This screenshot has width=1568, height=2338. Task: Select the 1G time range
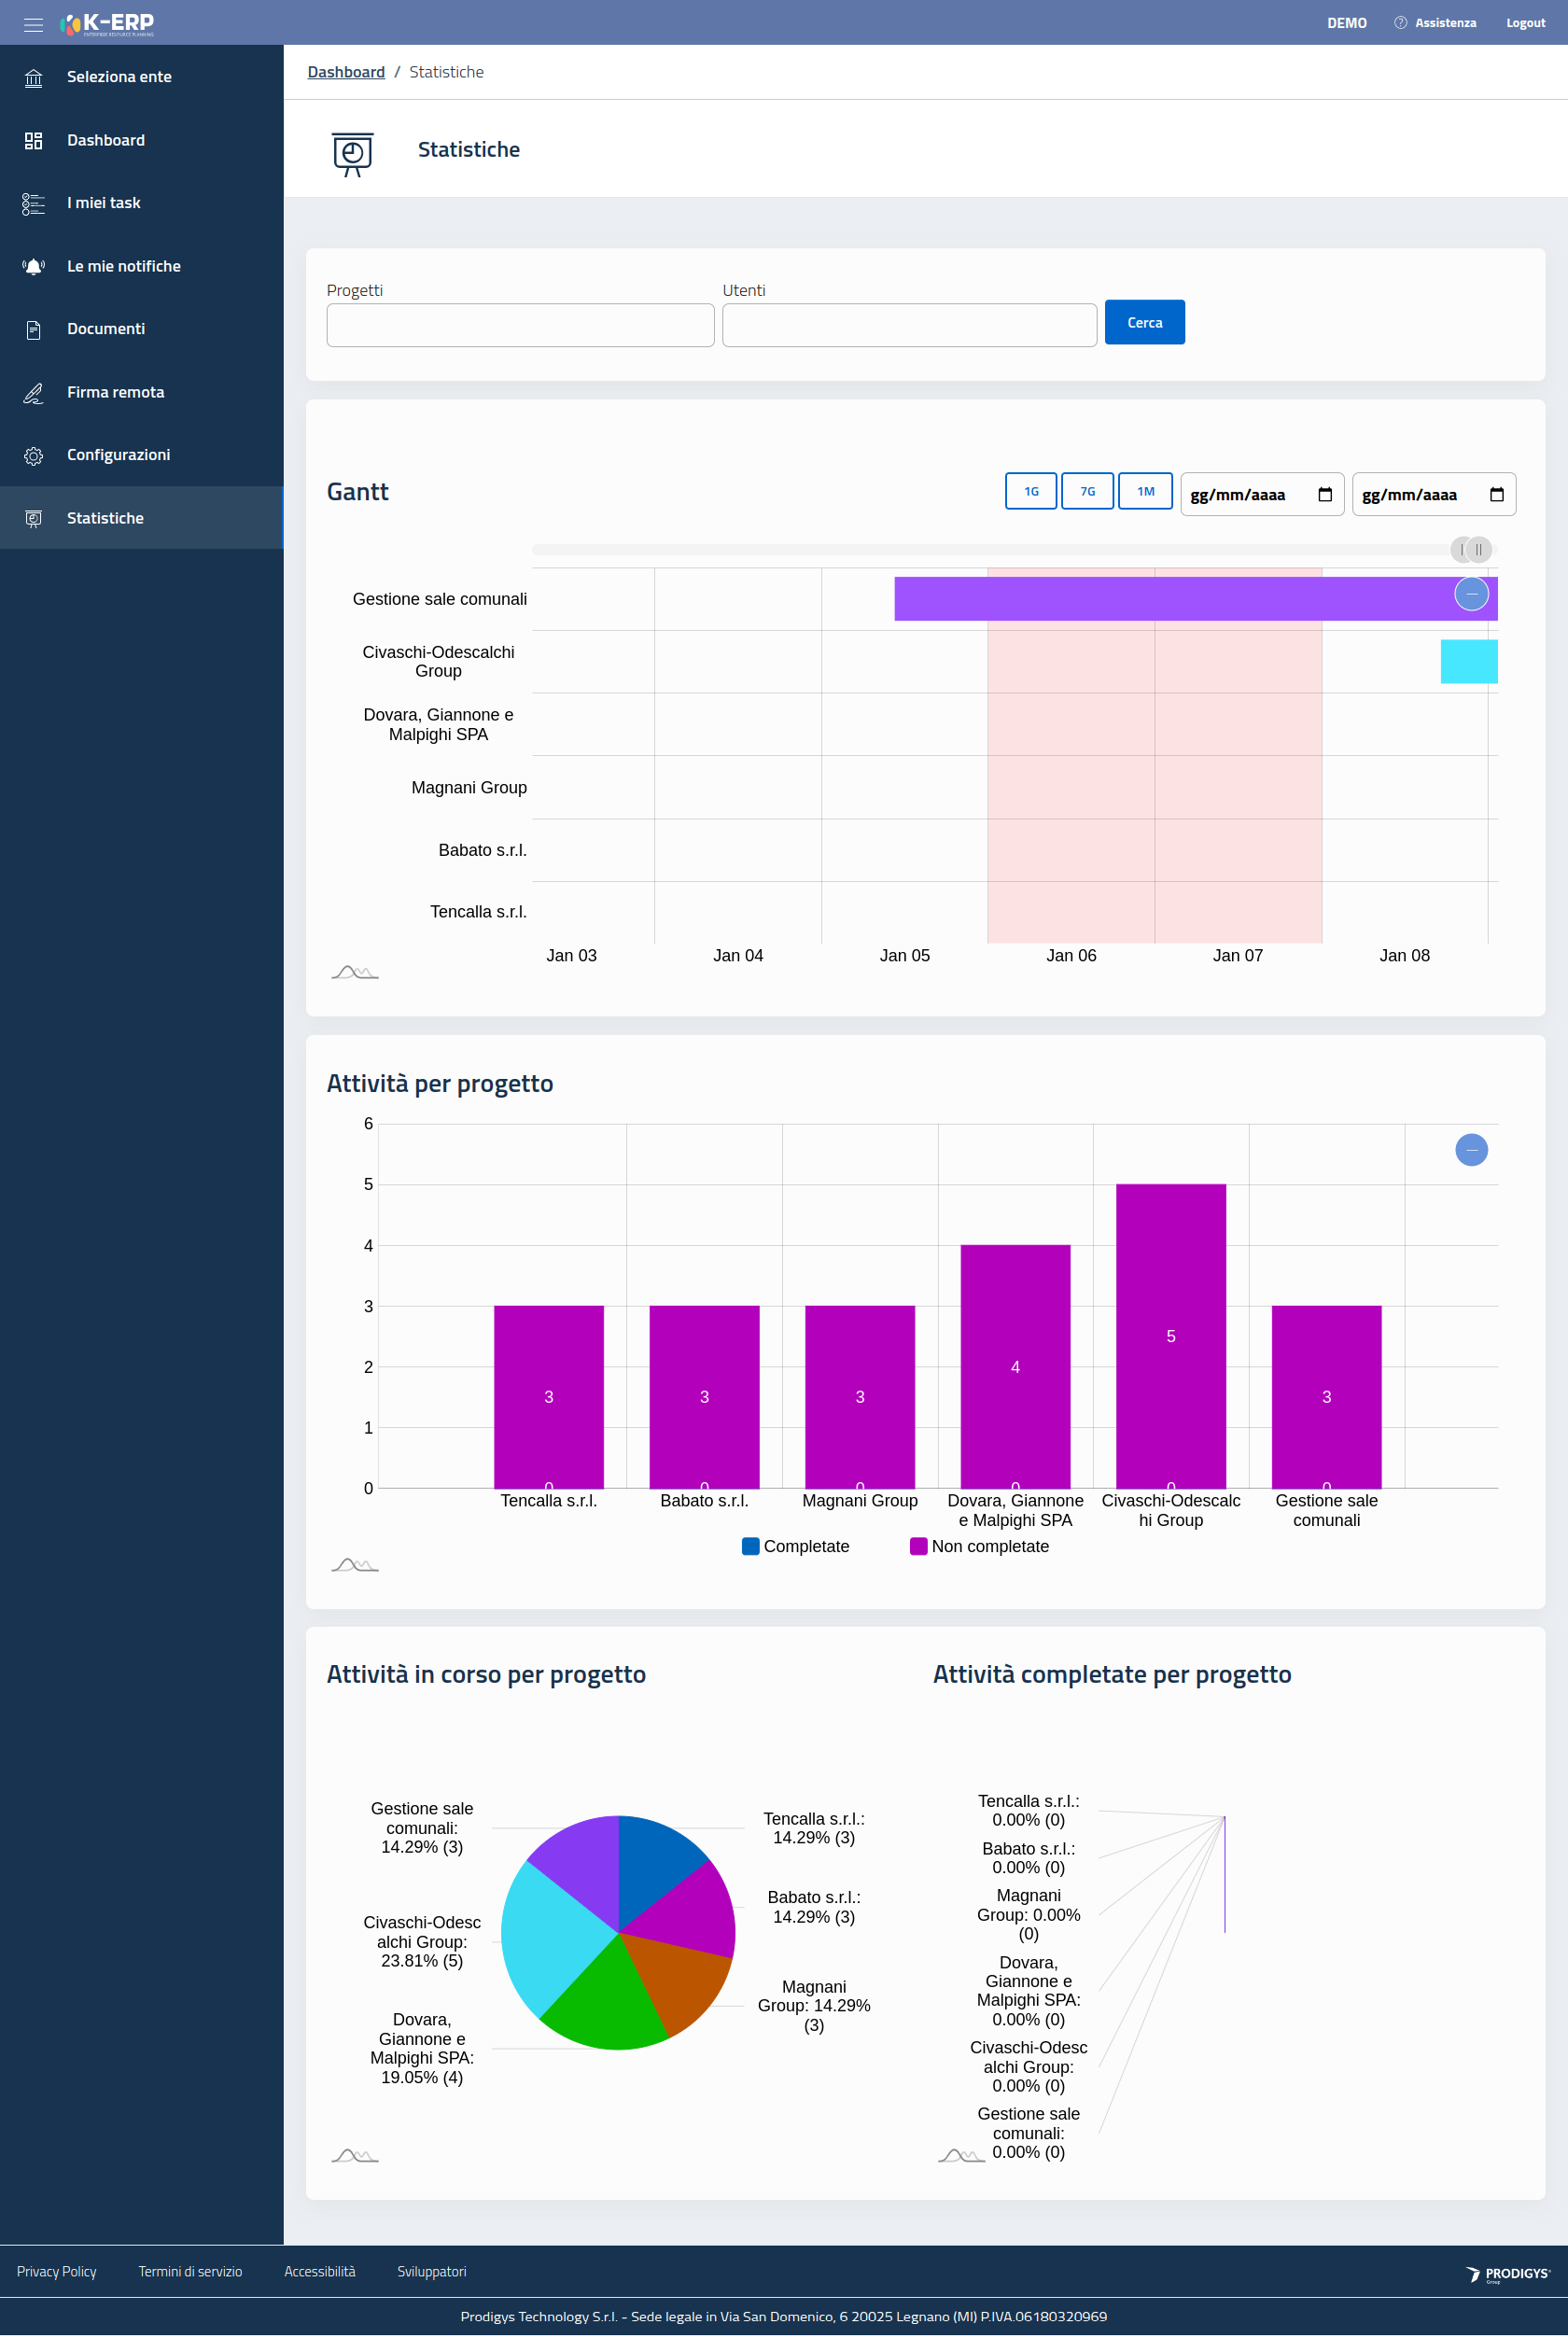coord(1030,491)
